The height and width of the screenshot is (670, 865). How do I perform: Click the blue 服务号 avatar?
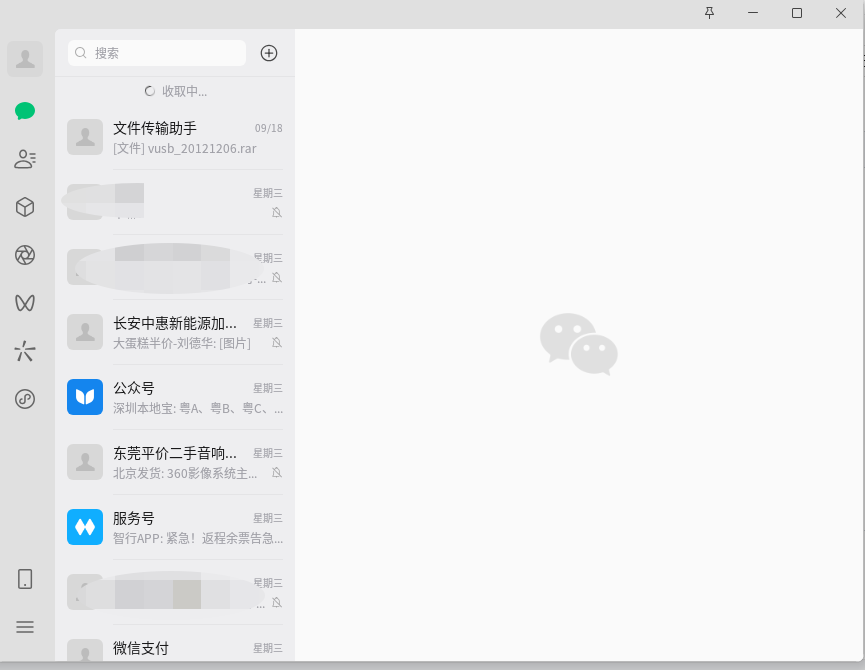85,527
